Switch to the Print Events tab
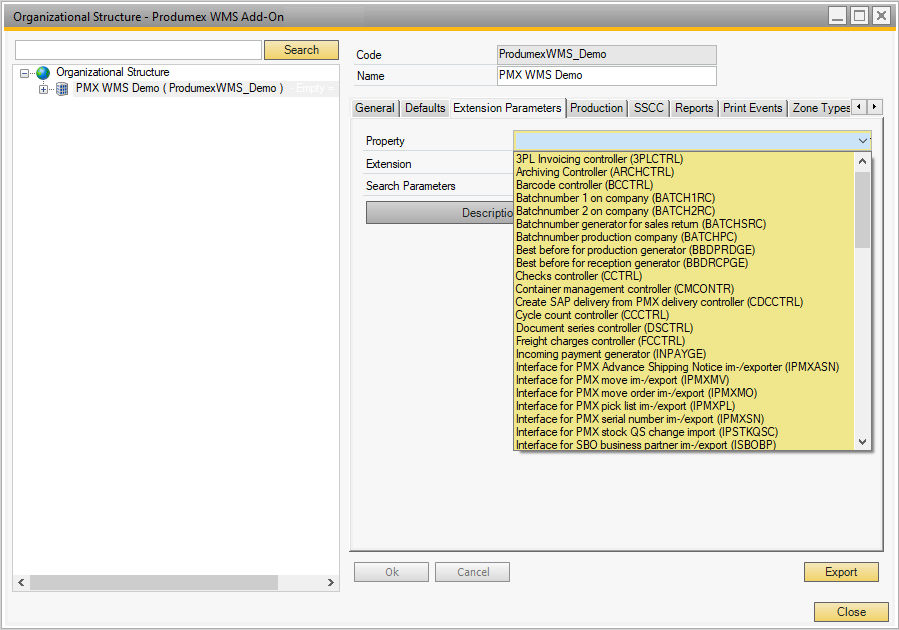899x630 pixels. click(752, 108)
